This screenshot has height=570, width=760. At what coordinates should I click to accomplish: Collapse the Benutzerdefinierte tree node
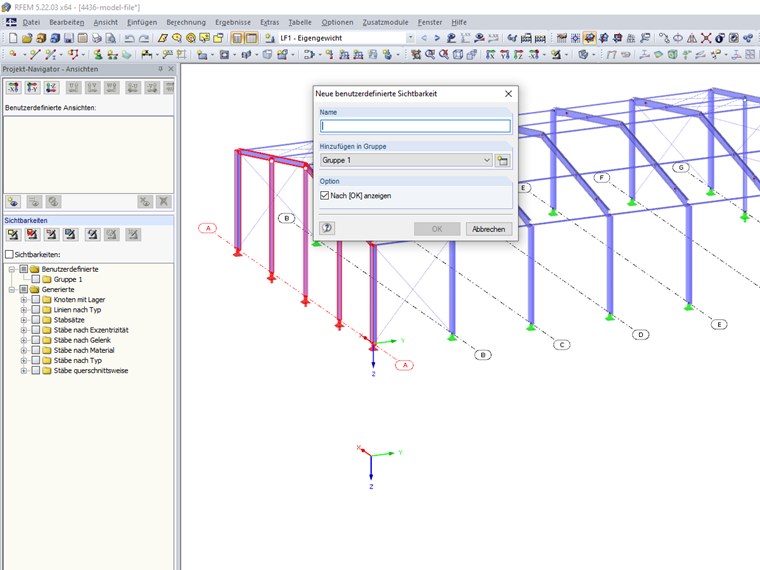tap(12, 269)
